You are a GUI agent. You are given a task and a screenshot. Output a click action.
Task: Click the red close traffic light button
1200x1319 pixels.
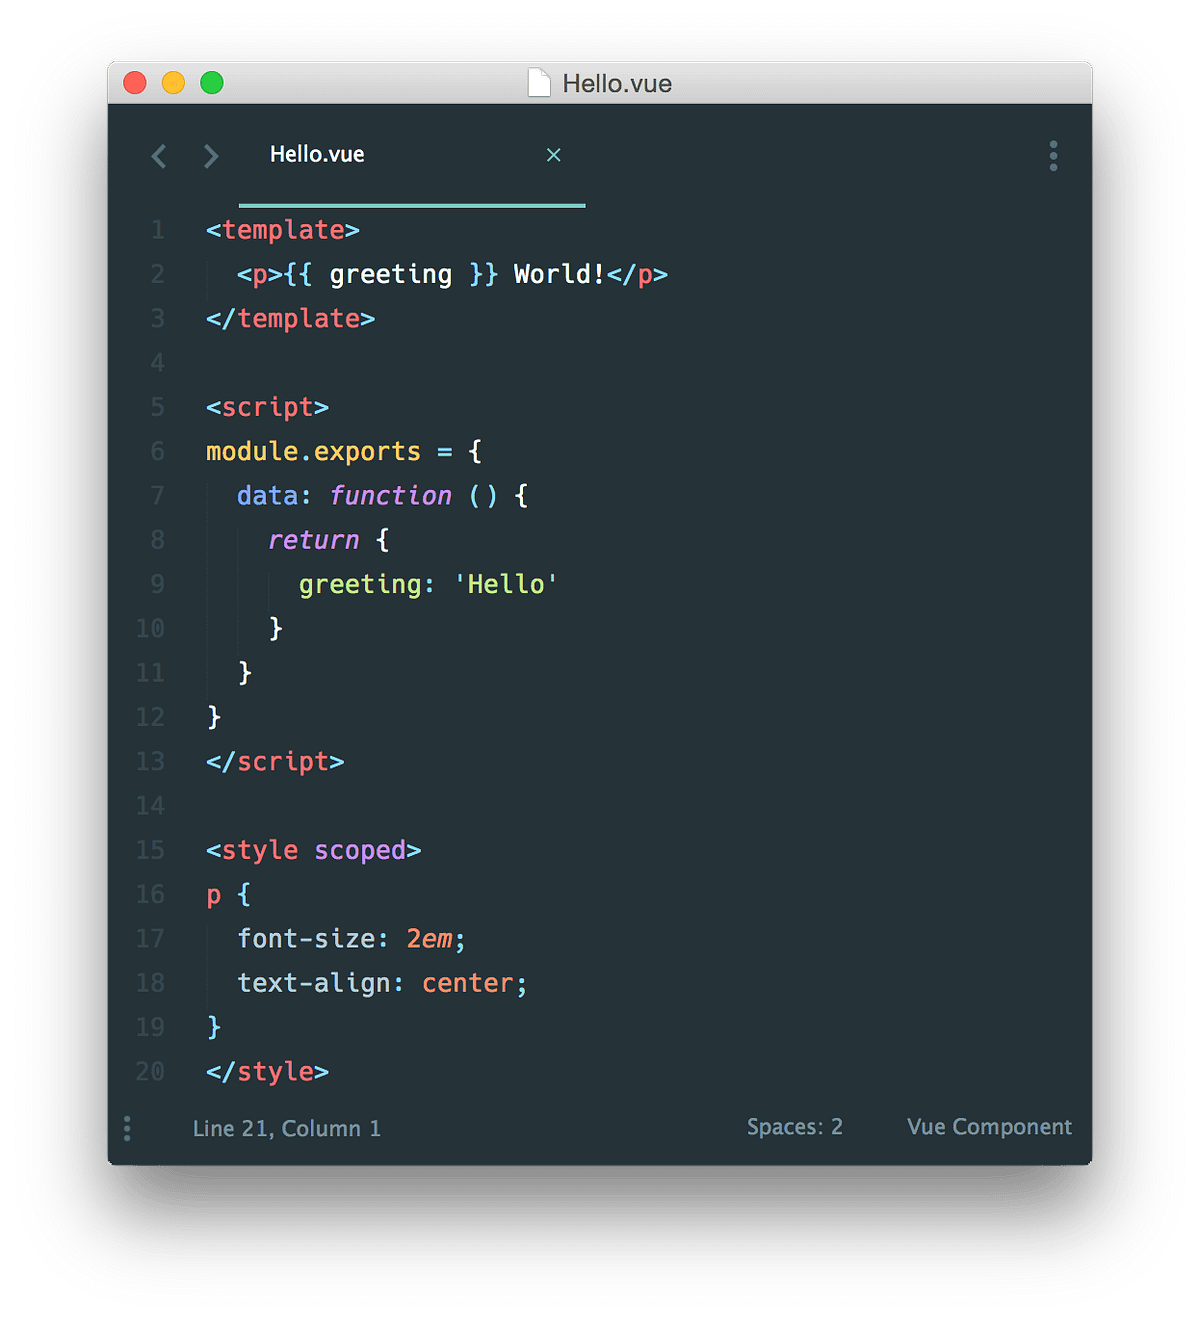(134, 83)
